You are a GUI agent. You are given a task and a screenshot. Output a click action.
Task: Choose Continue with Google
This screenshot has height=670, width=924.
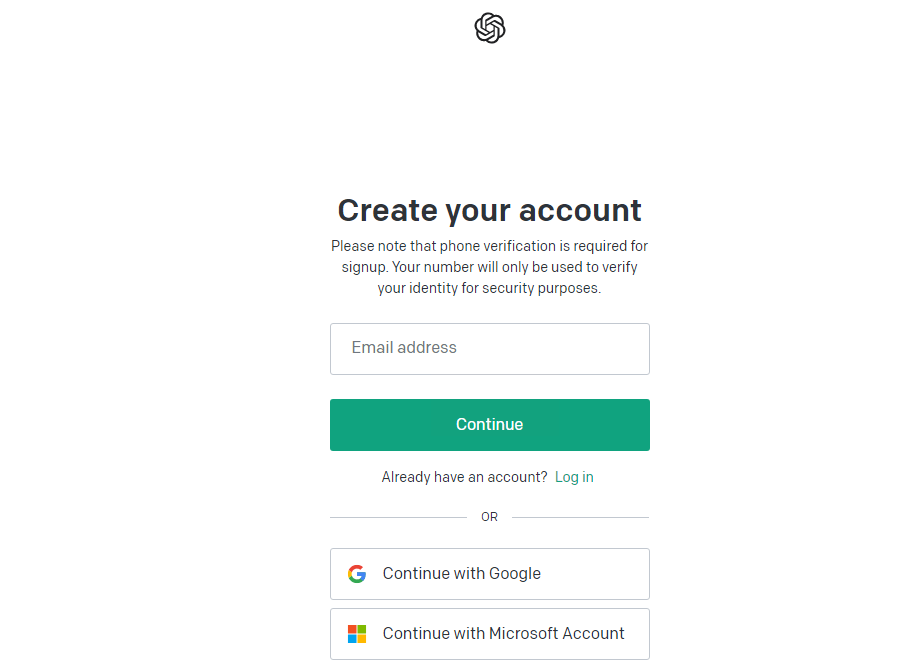coord(490,573)
